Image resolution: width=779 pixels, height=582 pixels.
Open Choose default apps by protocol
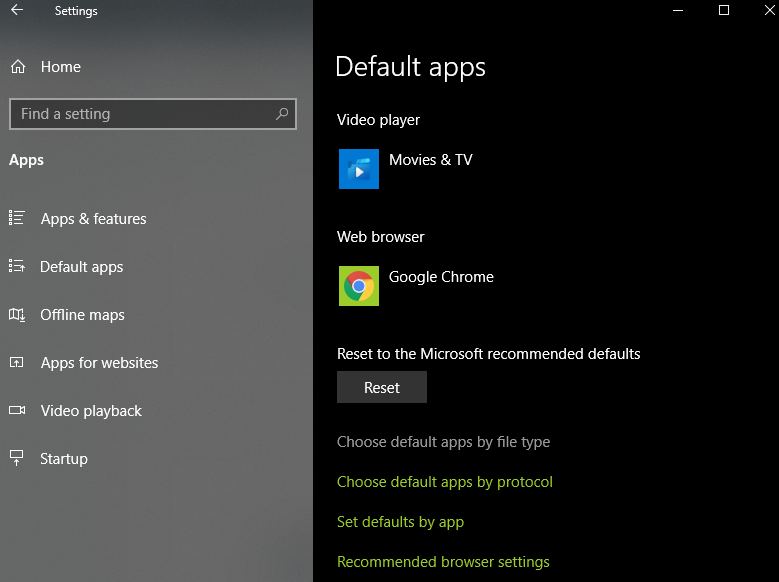point(445,482)
